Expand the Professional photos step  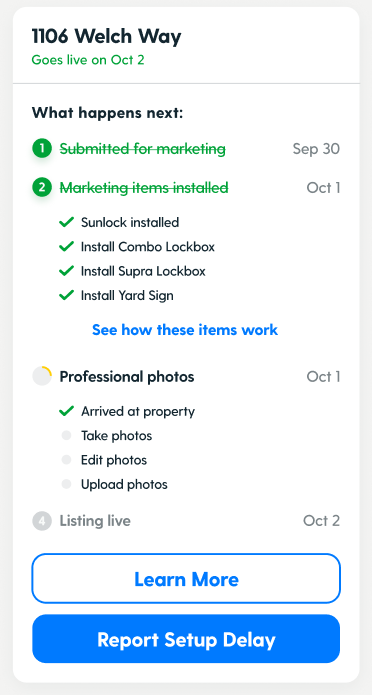127,377
